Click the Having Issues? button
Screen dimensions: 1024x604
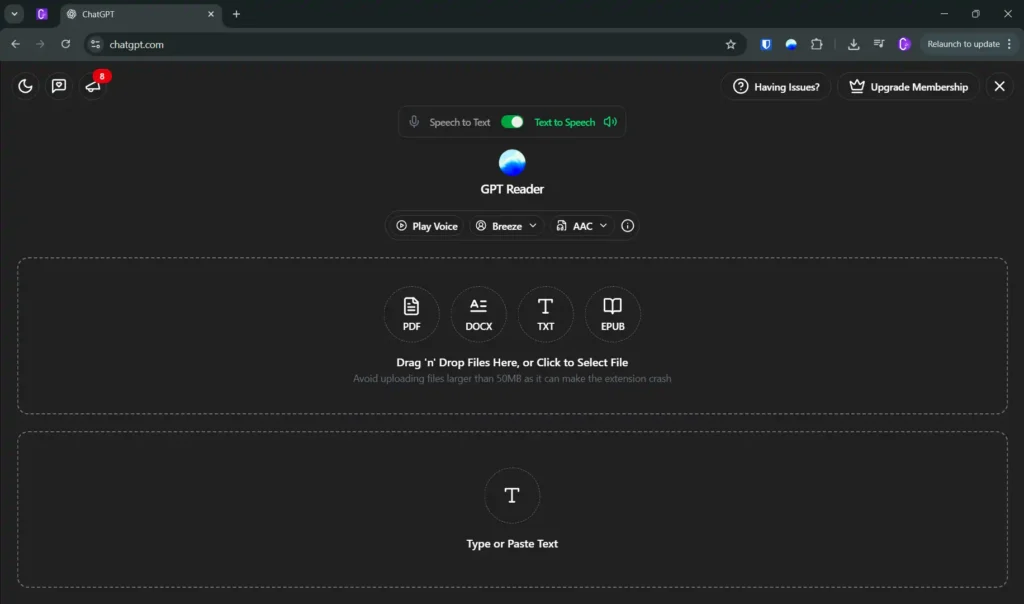(776, 87)
